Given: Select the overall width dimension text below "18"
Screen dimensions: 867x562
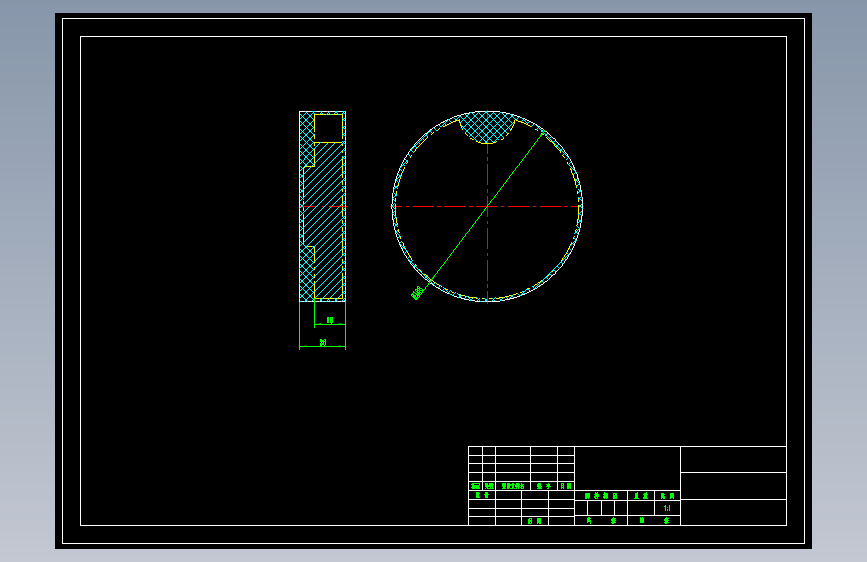Looking at the screenshot, I should click(x=323, y=342).
